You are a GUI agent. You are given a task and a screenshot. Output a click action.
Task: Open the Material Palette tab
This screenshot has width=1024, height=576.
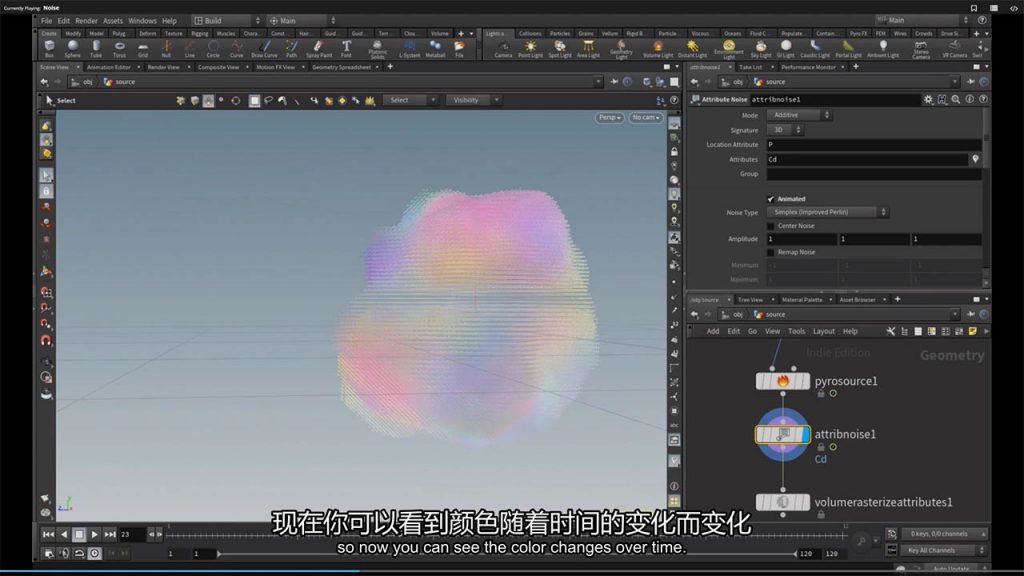coord(802,300)
